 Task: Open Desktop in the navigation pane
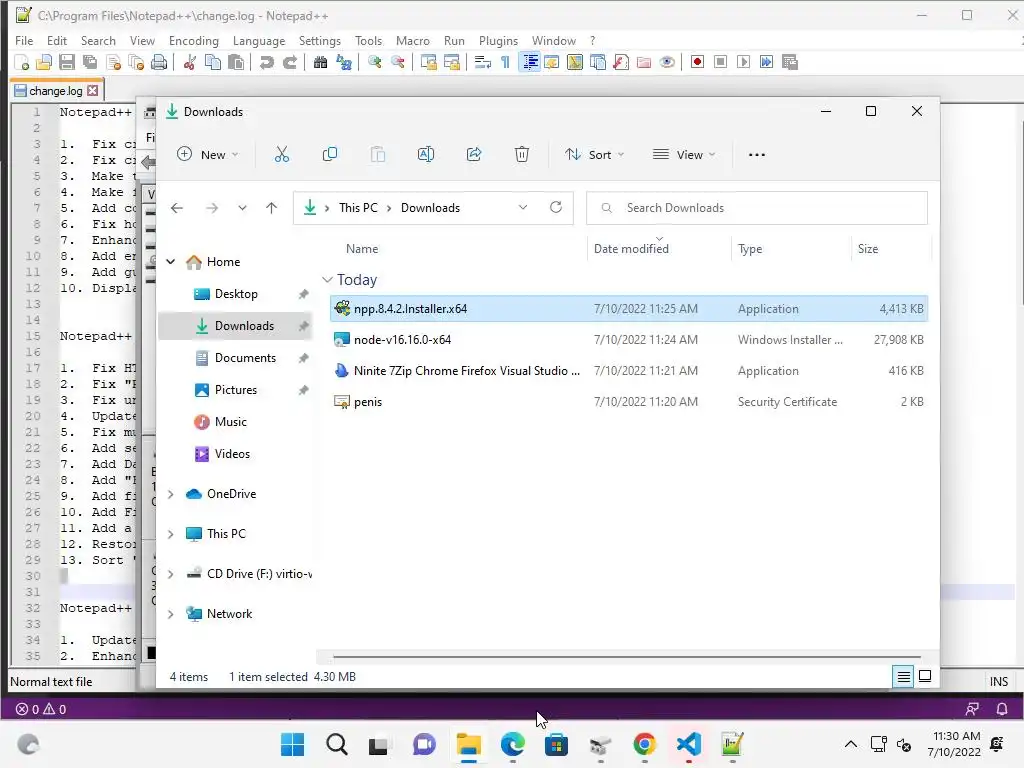236,294
